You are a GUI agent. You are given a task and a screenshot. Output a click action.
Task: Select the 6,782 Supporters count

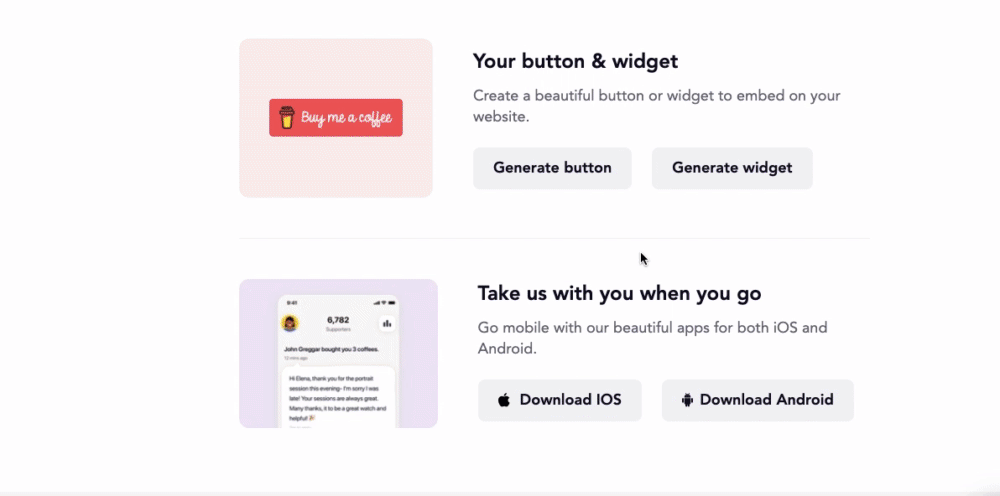339,323
